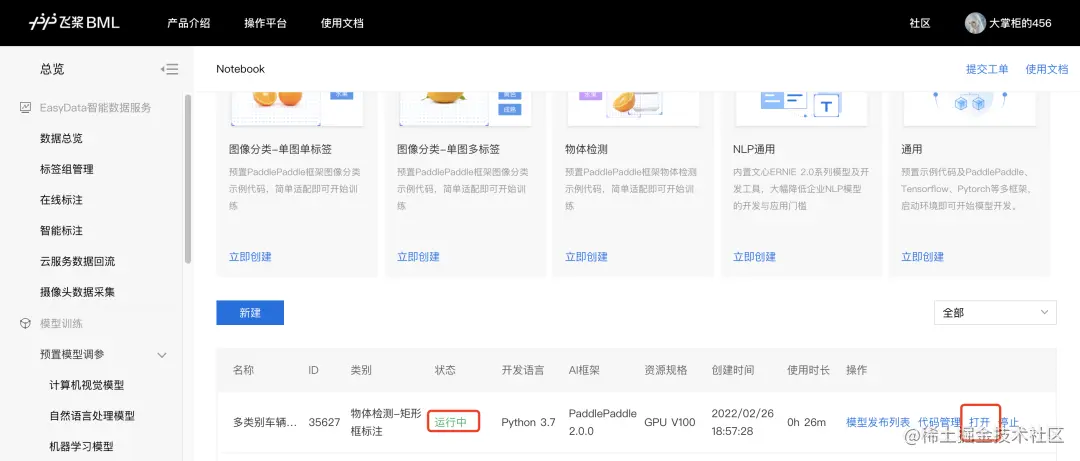
Task: Open 操作平台 in the top navigation
Action: coord(265,23)
